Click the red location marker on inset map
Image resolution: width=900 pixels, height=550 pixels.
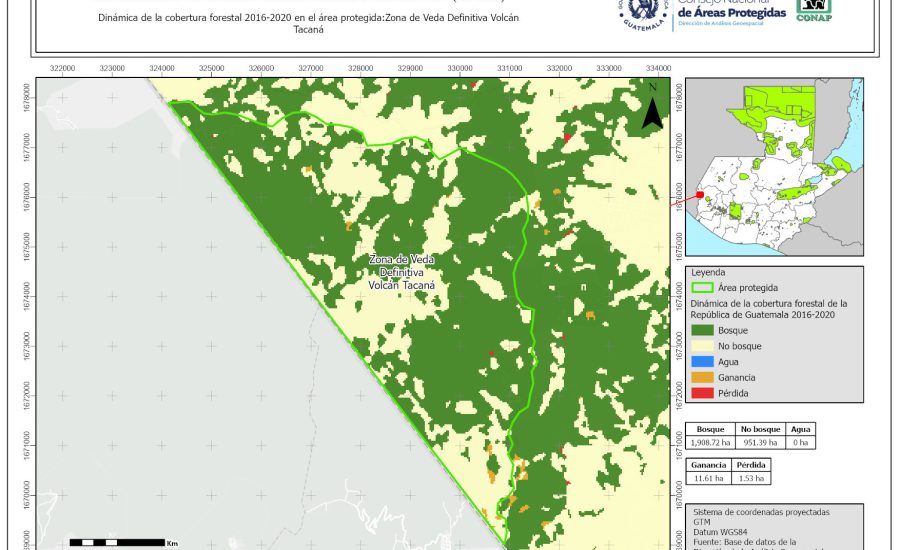click(700, 195)
